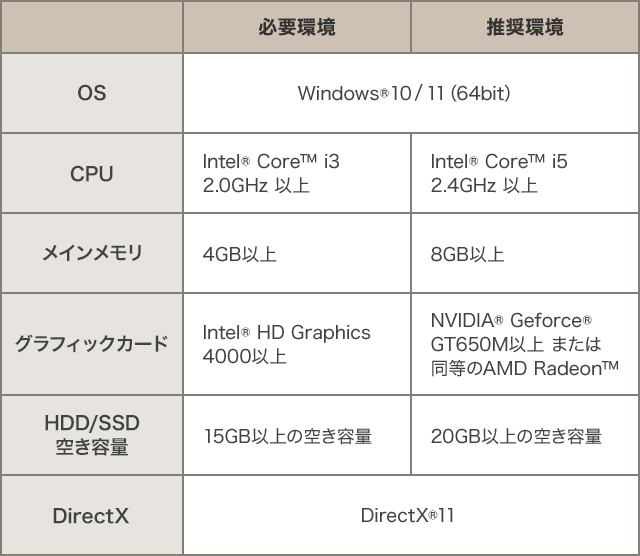Click the 15GB以上の空き容量 cell
640x556 pixels.
click(x=297, y=435)
